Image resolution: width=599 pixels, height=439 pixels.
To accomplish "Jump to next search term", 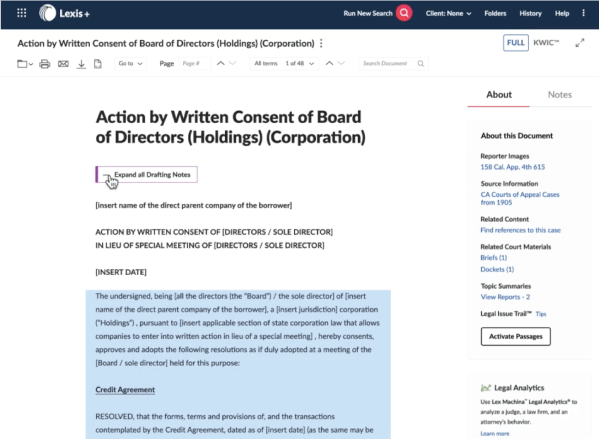I will pyautogui.click(x=341, y=63).
